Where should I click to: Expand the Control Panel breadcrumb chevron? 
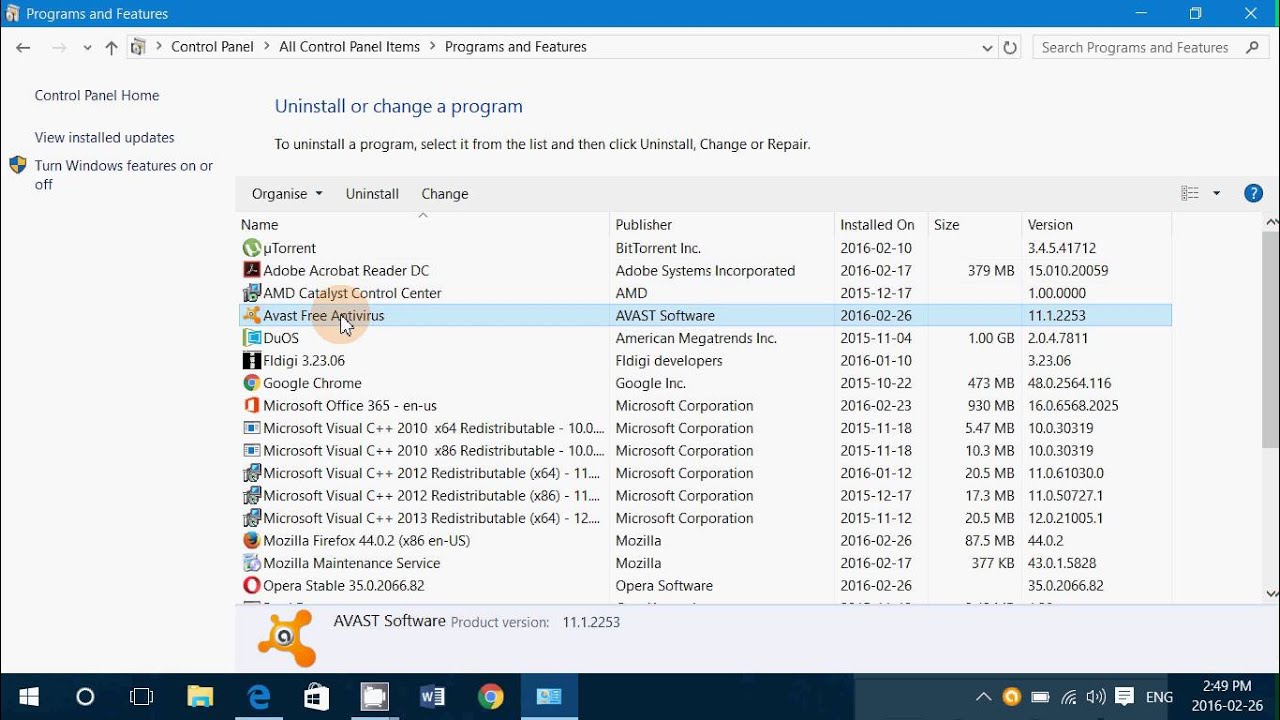(267, 47)
